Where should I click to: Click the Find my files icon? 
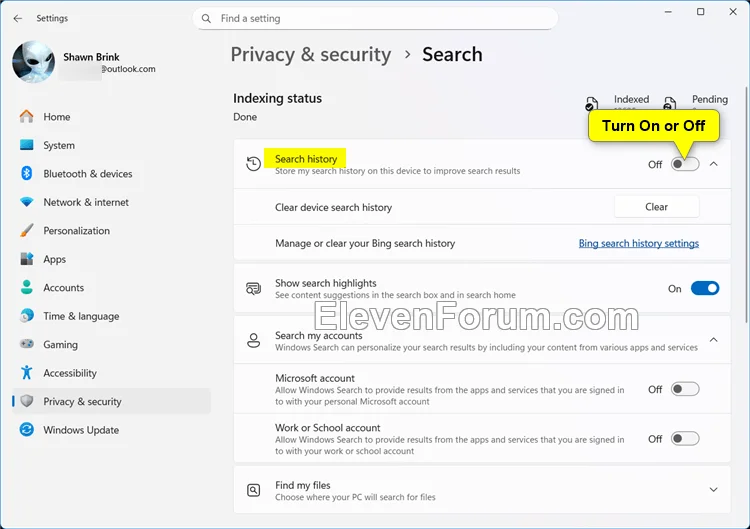click(254, 490)
